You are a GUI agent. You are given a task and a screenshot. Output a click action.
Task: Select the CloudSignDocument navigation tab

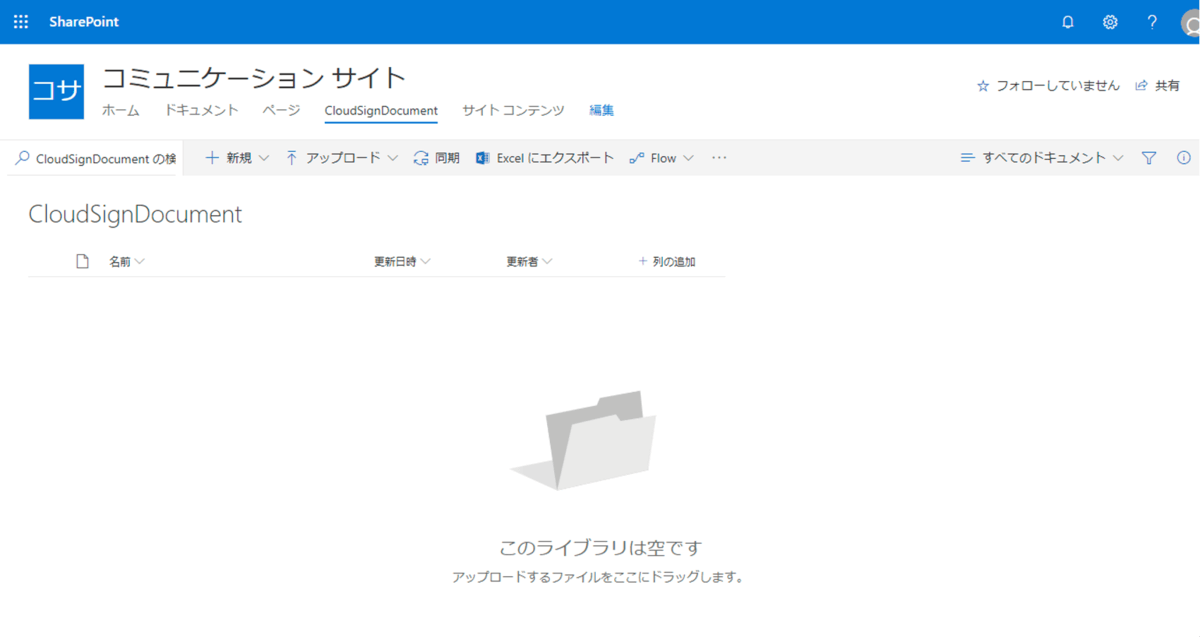click(x=381, y=111)
